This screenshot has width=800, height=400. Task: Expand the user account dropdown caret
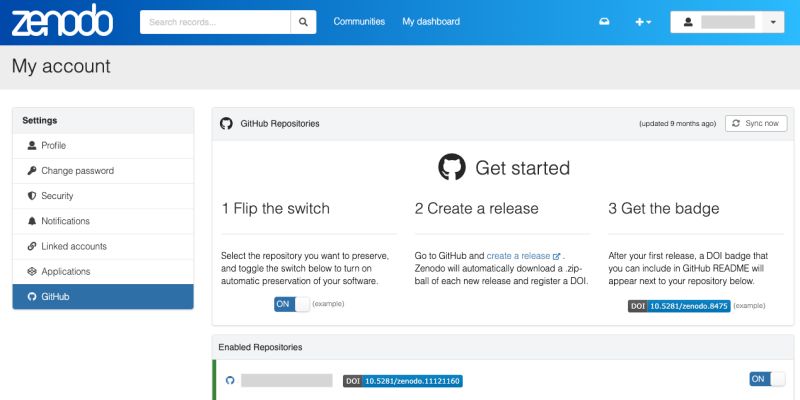(x=773, y=22)
